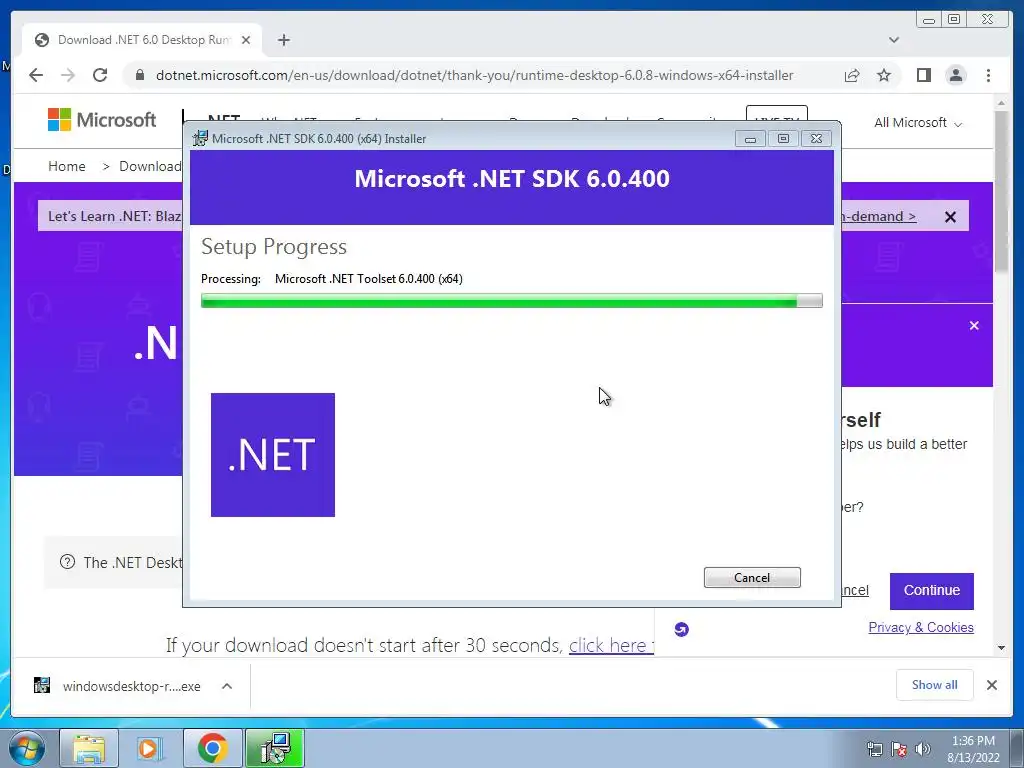Open Chrome three-dot menu
Screen dimensions: 1024x768
[x=988, y=75]
